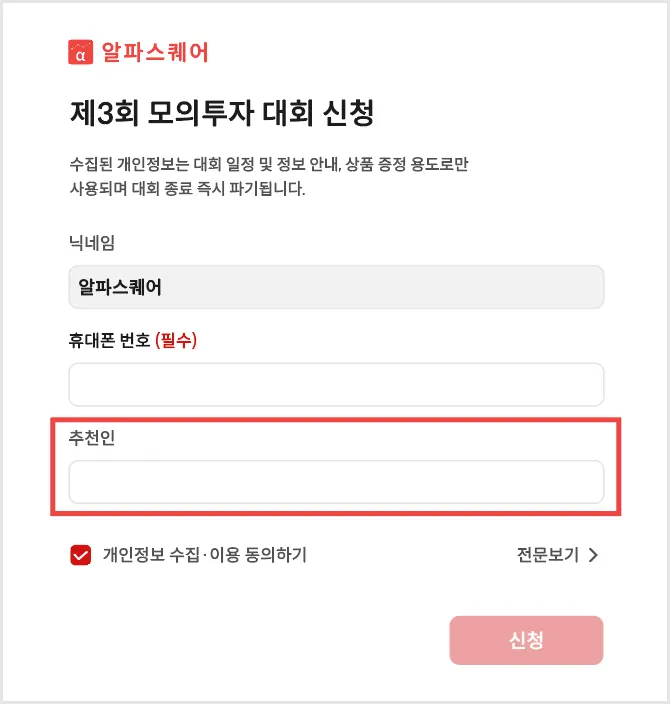Click the 사용되며 대회 종료 즉시 파기됩니다 line
Viewport: 670px width, 704px height.
coord(187,189)
